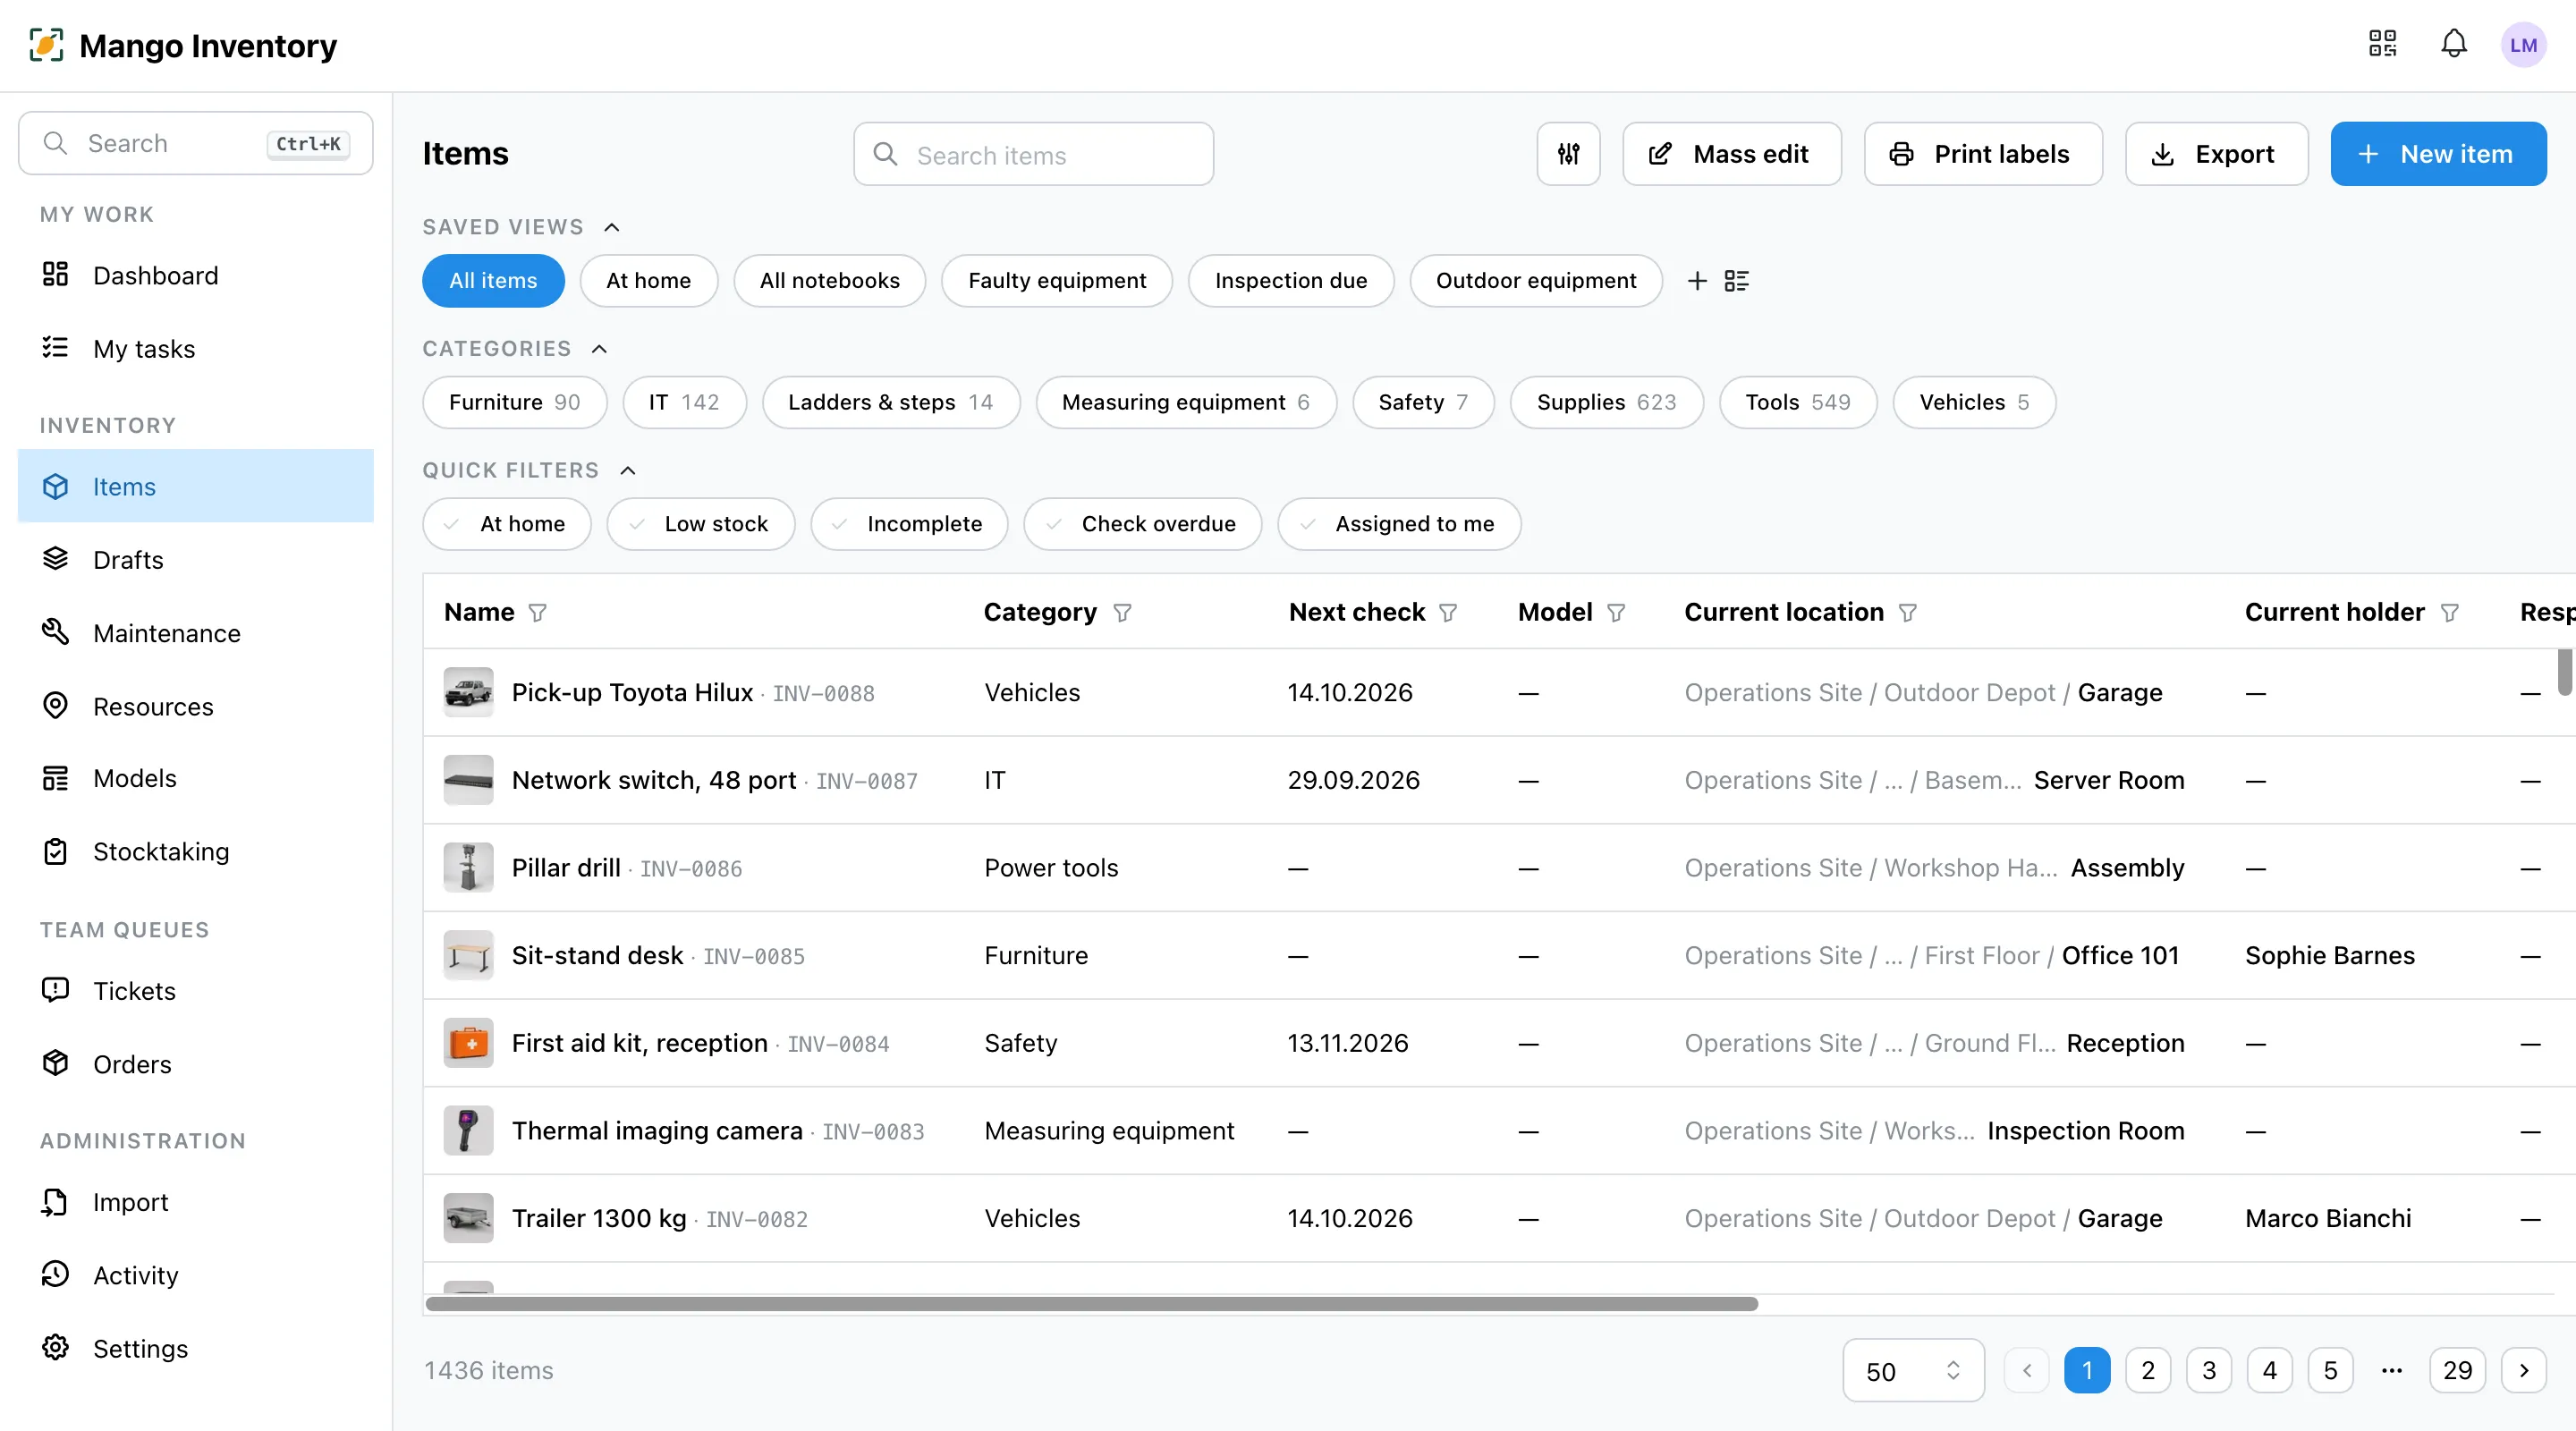Click the Settings gear icon

pos(56,1348)
